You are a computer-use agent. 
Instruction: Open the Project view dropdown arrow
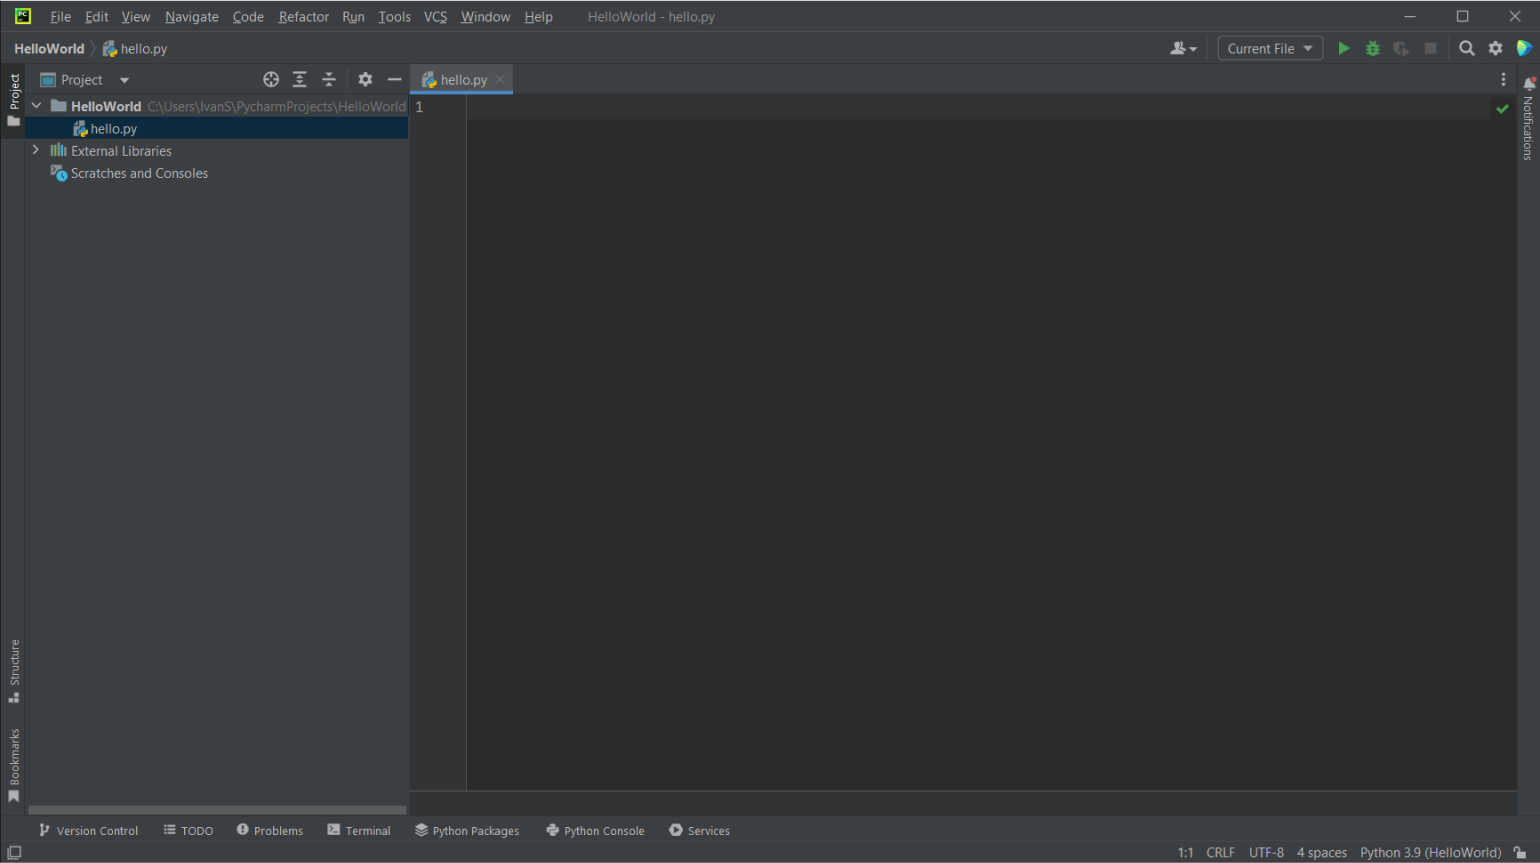tap(124, 80)
